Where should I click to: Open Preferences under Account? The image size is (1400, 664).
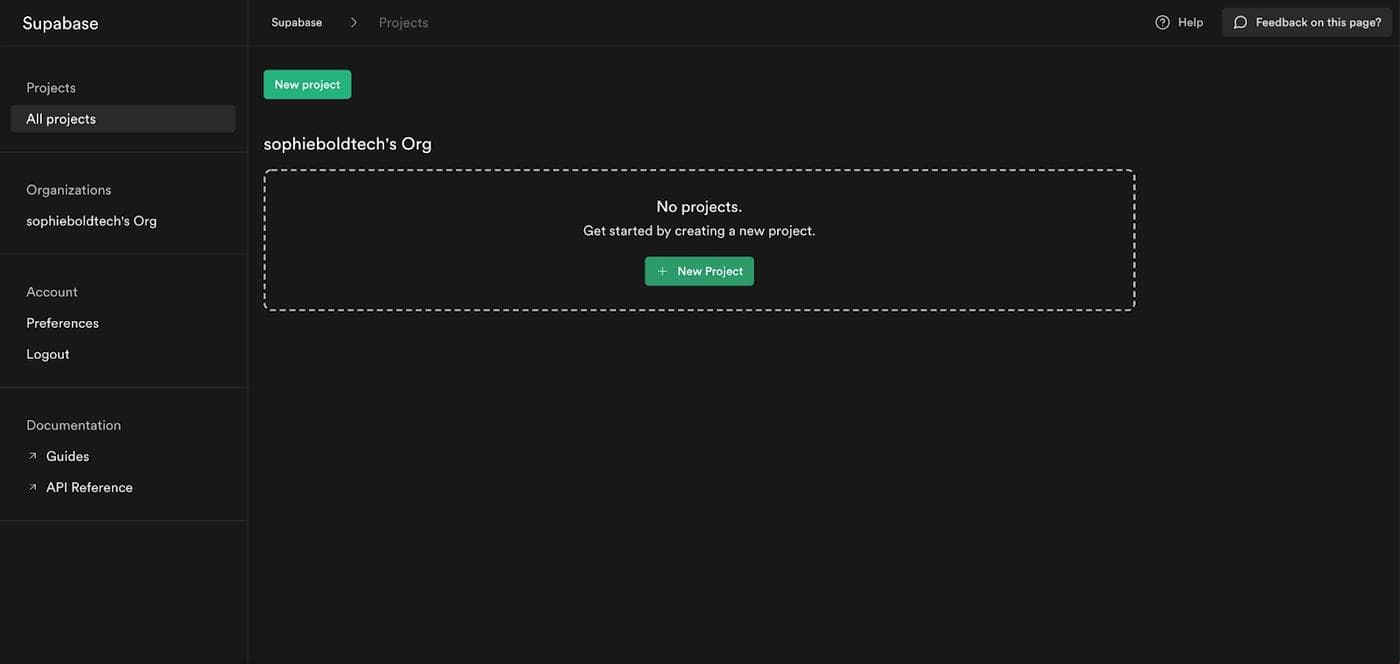pos(62,323)
